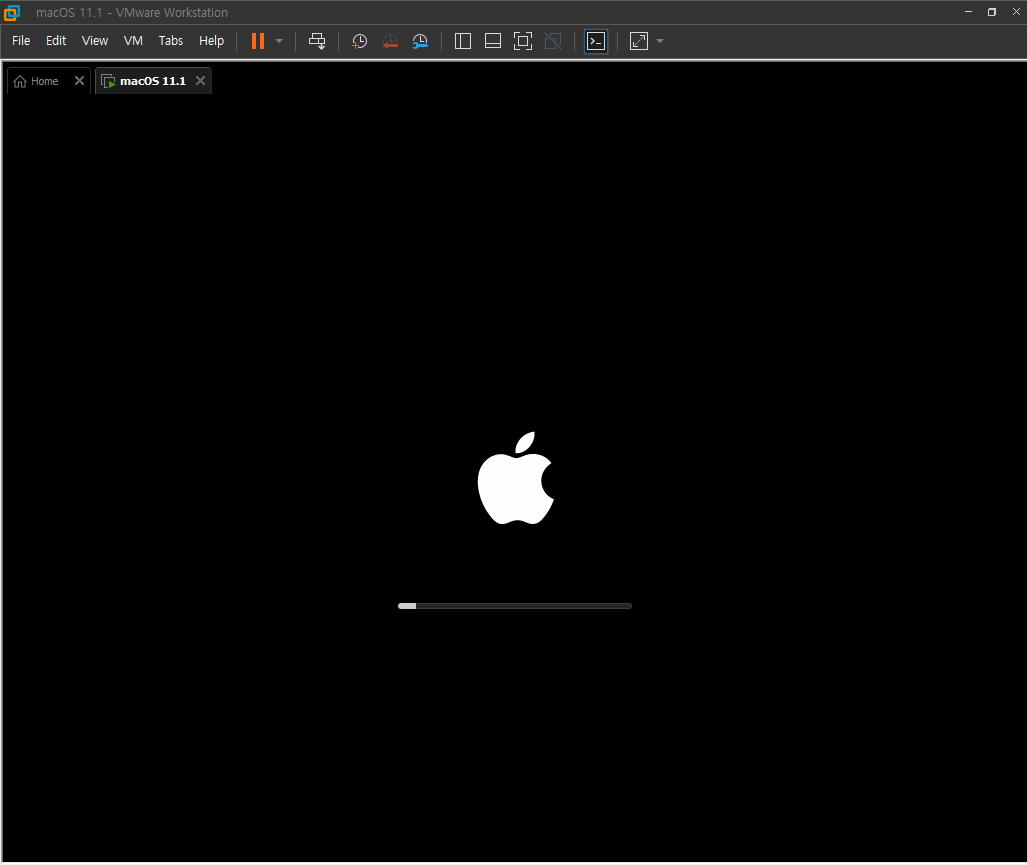The height and width of the screenshot is (865, 1027).
Task: Close the macOS 11.1 tab
Action: (200, 81)
